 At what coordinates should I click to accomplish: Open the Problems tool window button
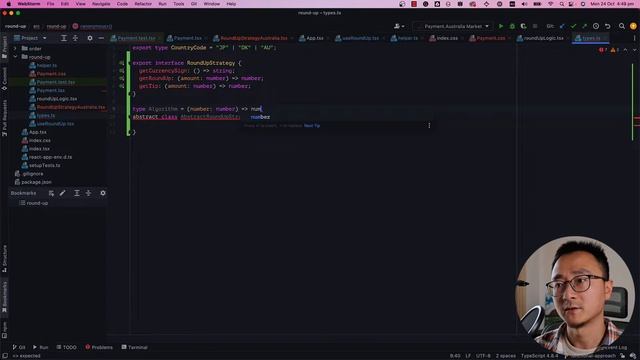click(99, 347)
